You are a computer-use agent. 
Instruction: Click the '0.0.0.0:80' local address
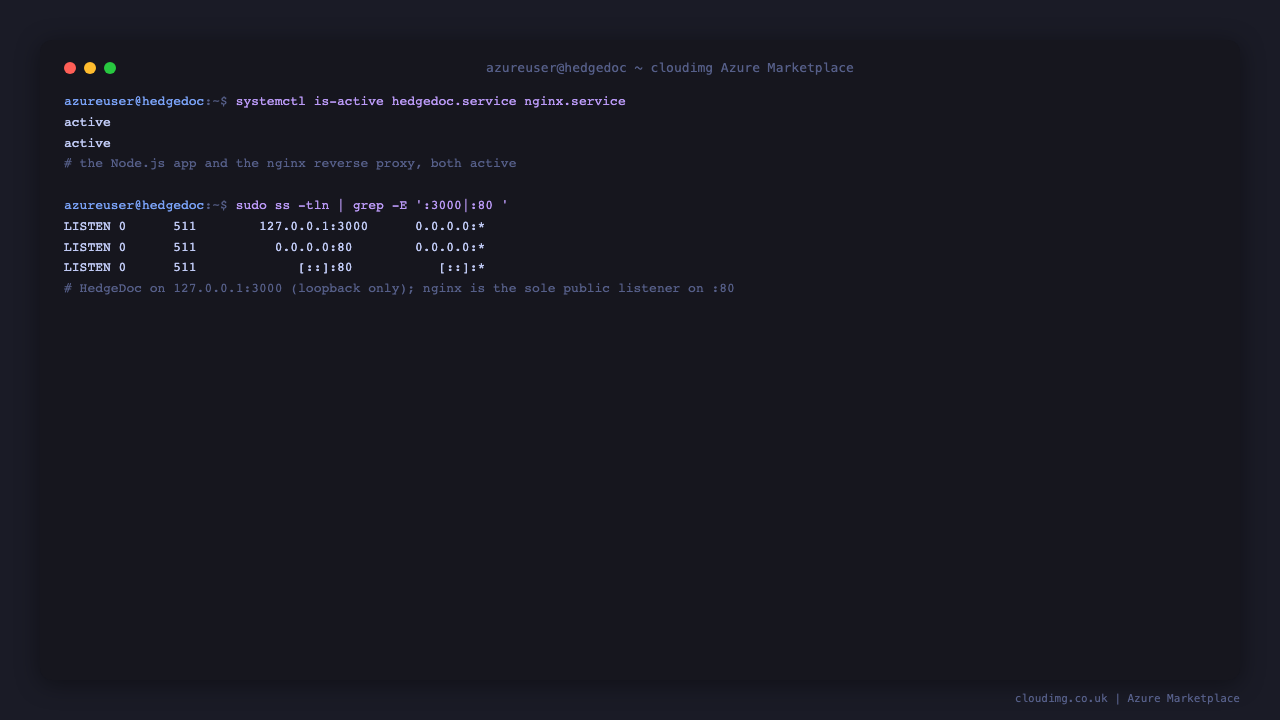pos(314,247)
